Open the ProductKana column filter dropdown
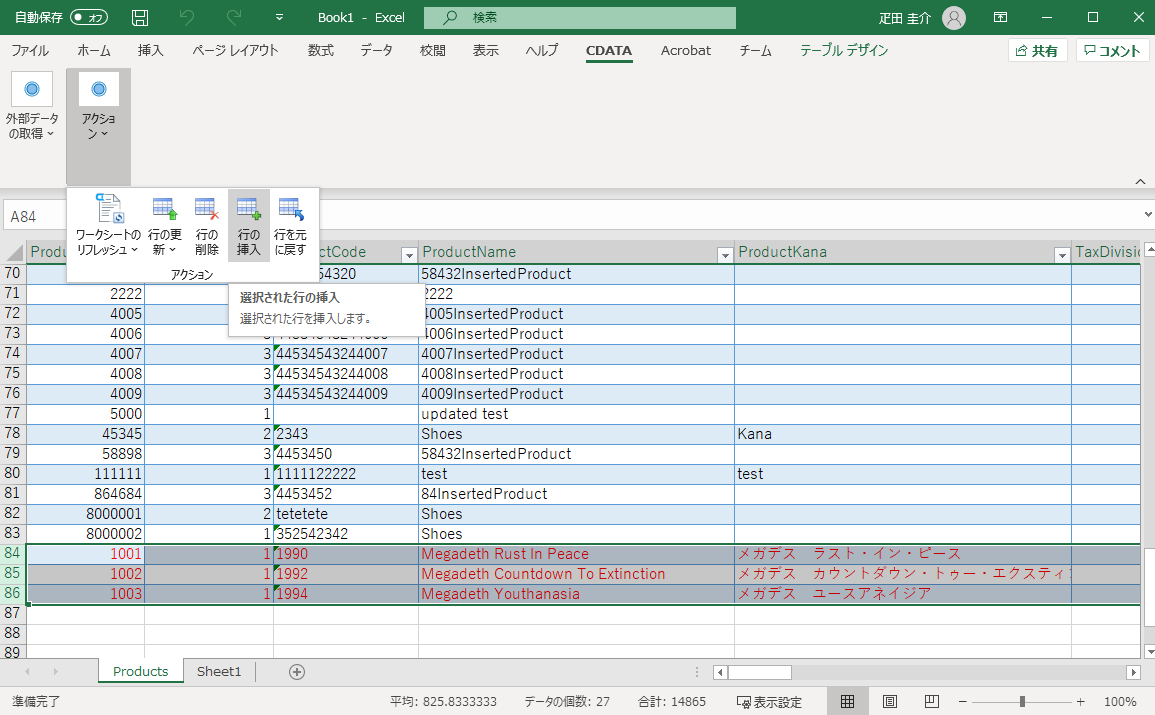 (1062, 255)
